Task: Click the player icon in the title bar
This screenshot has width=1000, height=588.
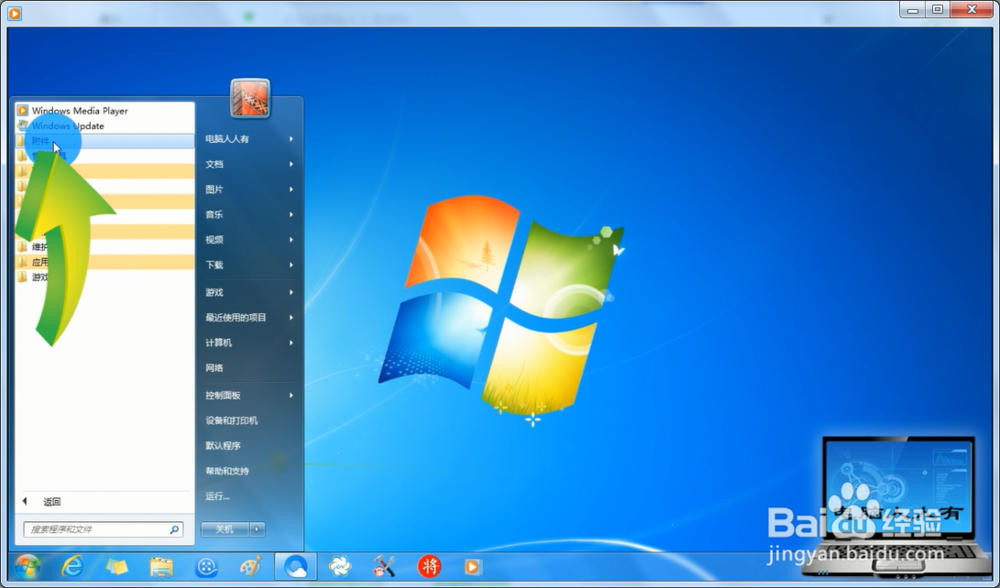Action: (14, 12)
